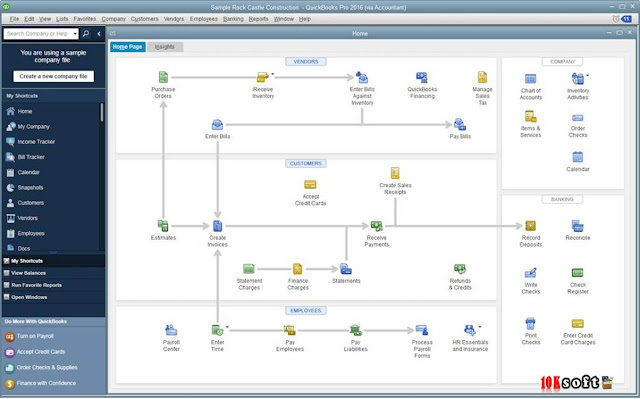Screen dimensions: 640x399
Task: Open the Reconcile icon
Action: [578, 226]
